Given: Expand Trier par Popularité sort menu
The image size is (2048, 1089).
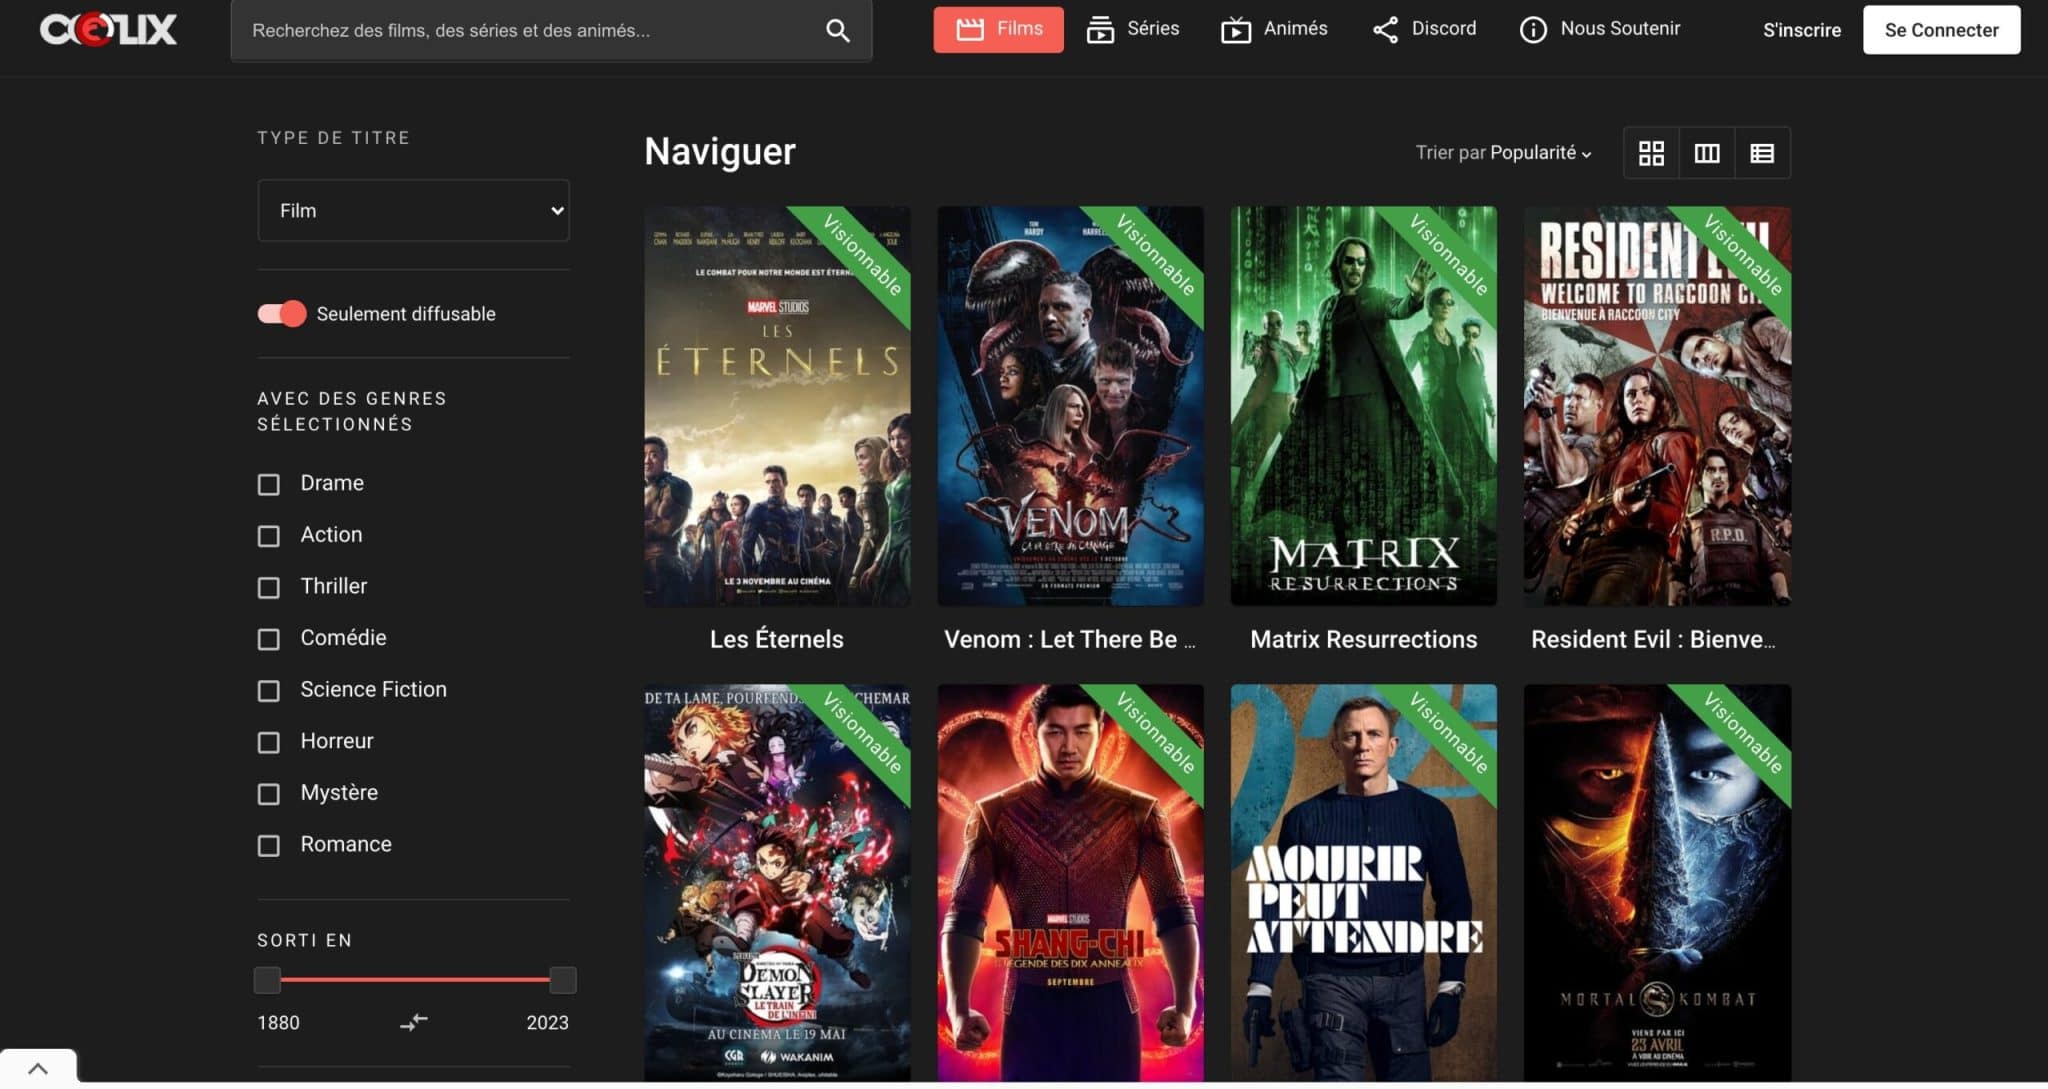Looking at the screenshot, I should coord(1503,153).
